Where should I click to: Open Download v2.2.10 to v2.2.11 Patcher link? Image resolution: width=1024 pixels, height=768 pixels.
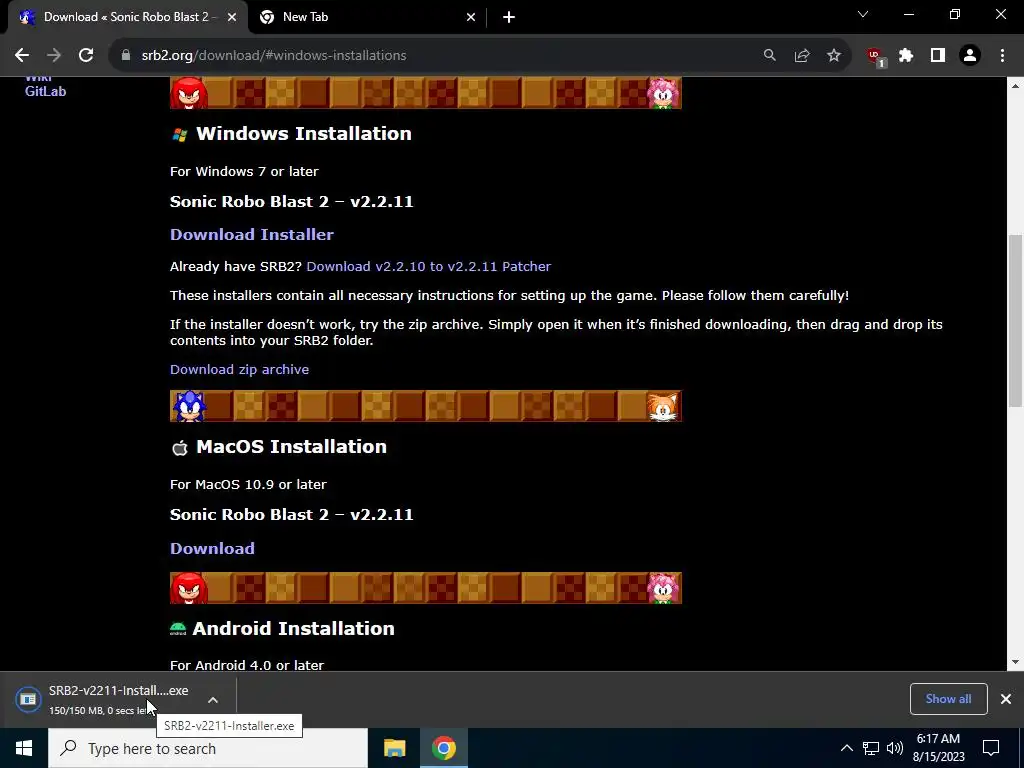[x=428, y=266]
